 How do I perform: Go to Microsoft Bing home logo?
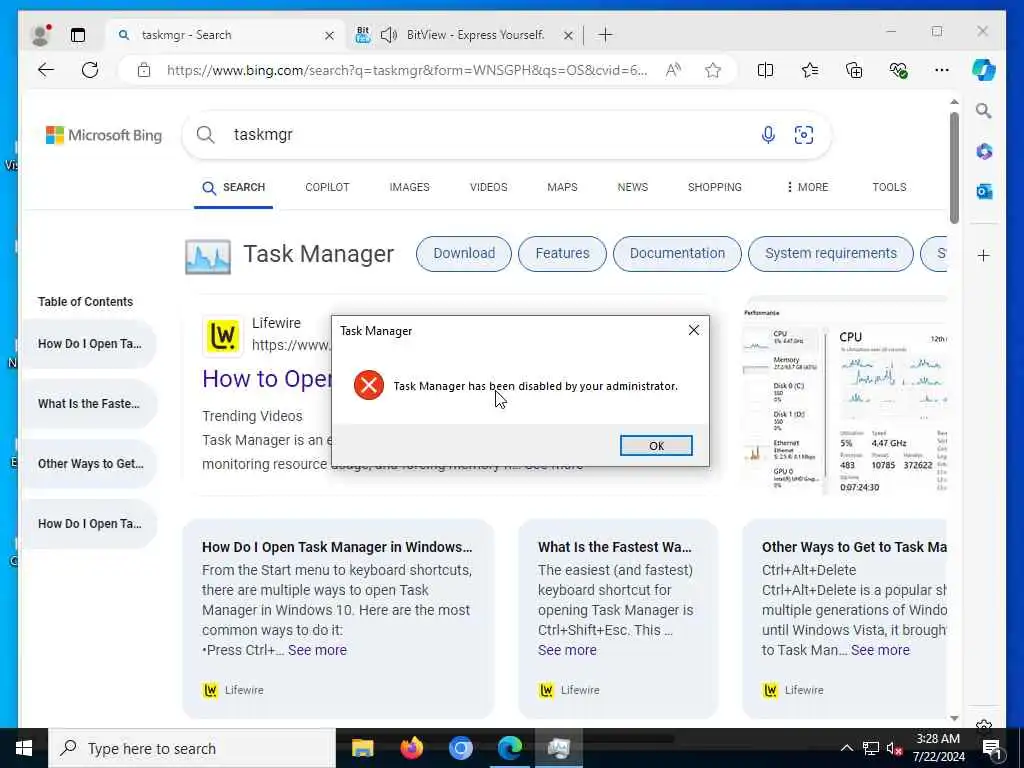104,135
